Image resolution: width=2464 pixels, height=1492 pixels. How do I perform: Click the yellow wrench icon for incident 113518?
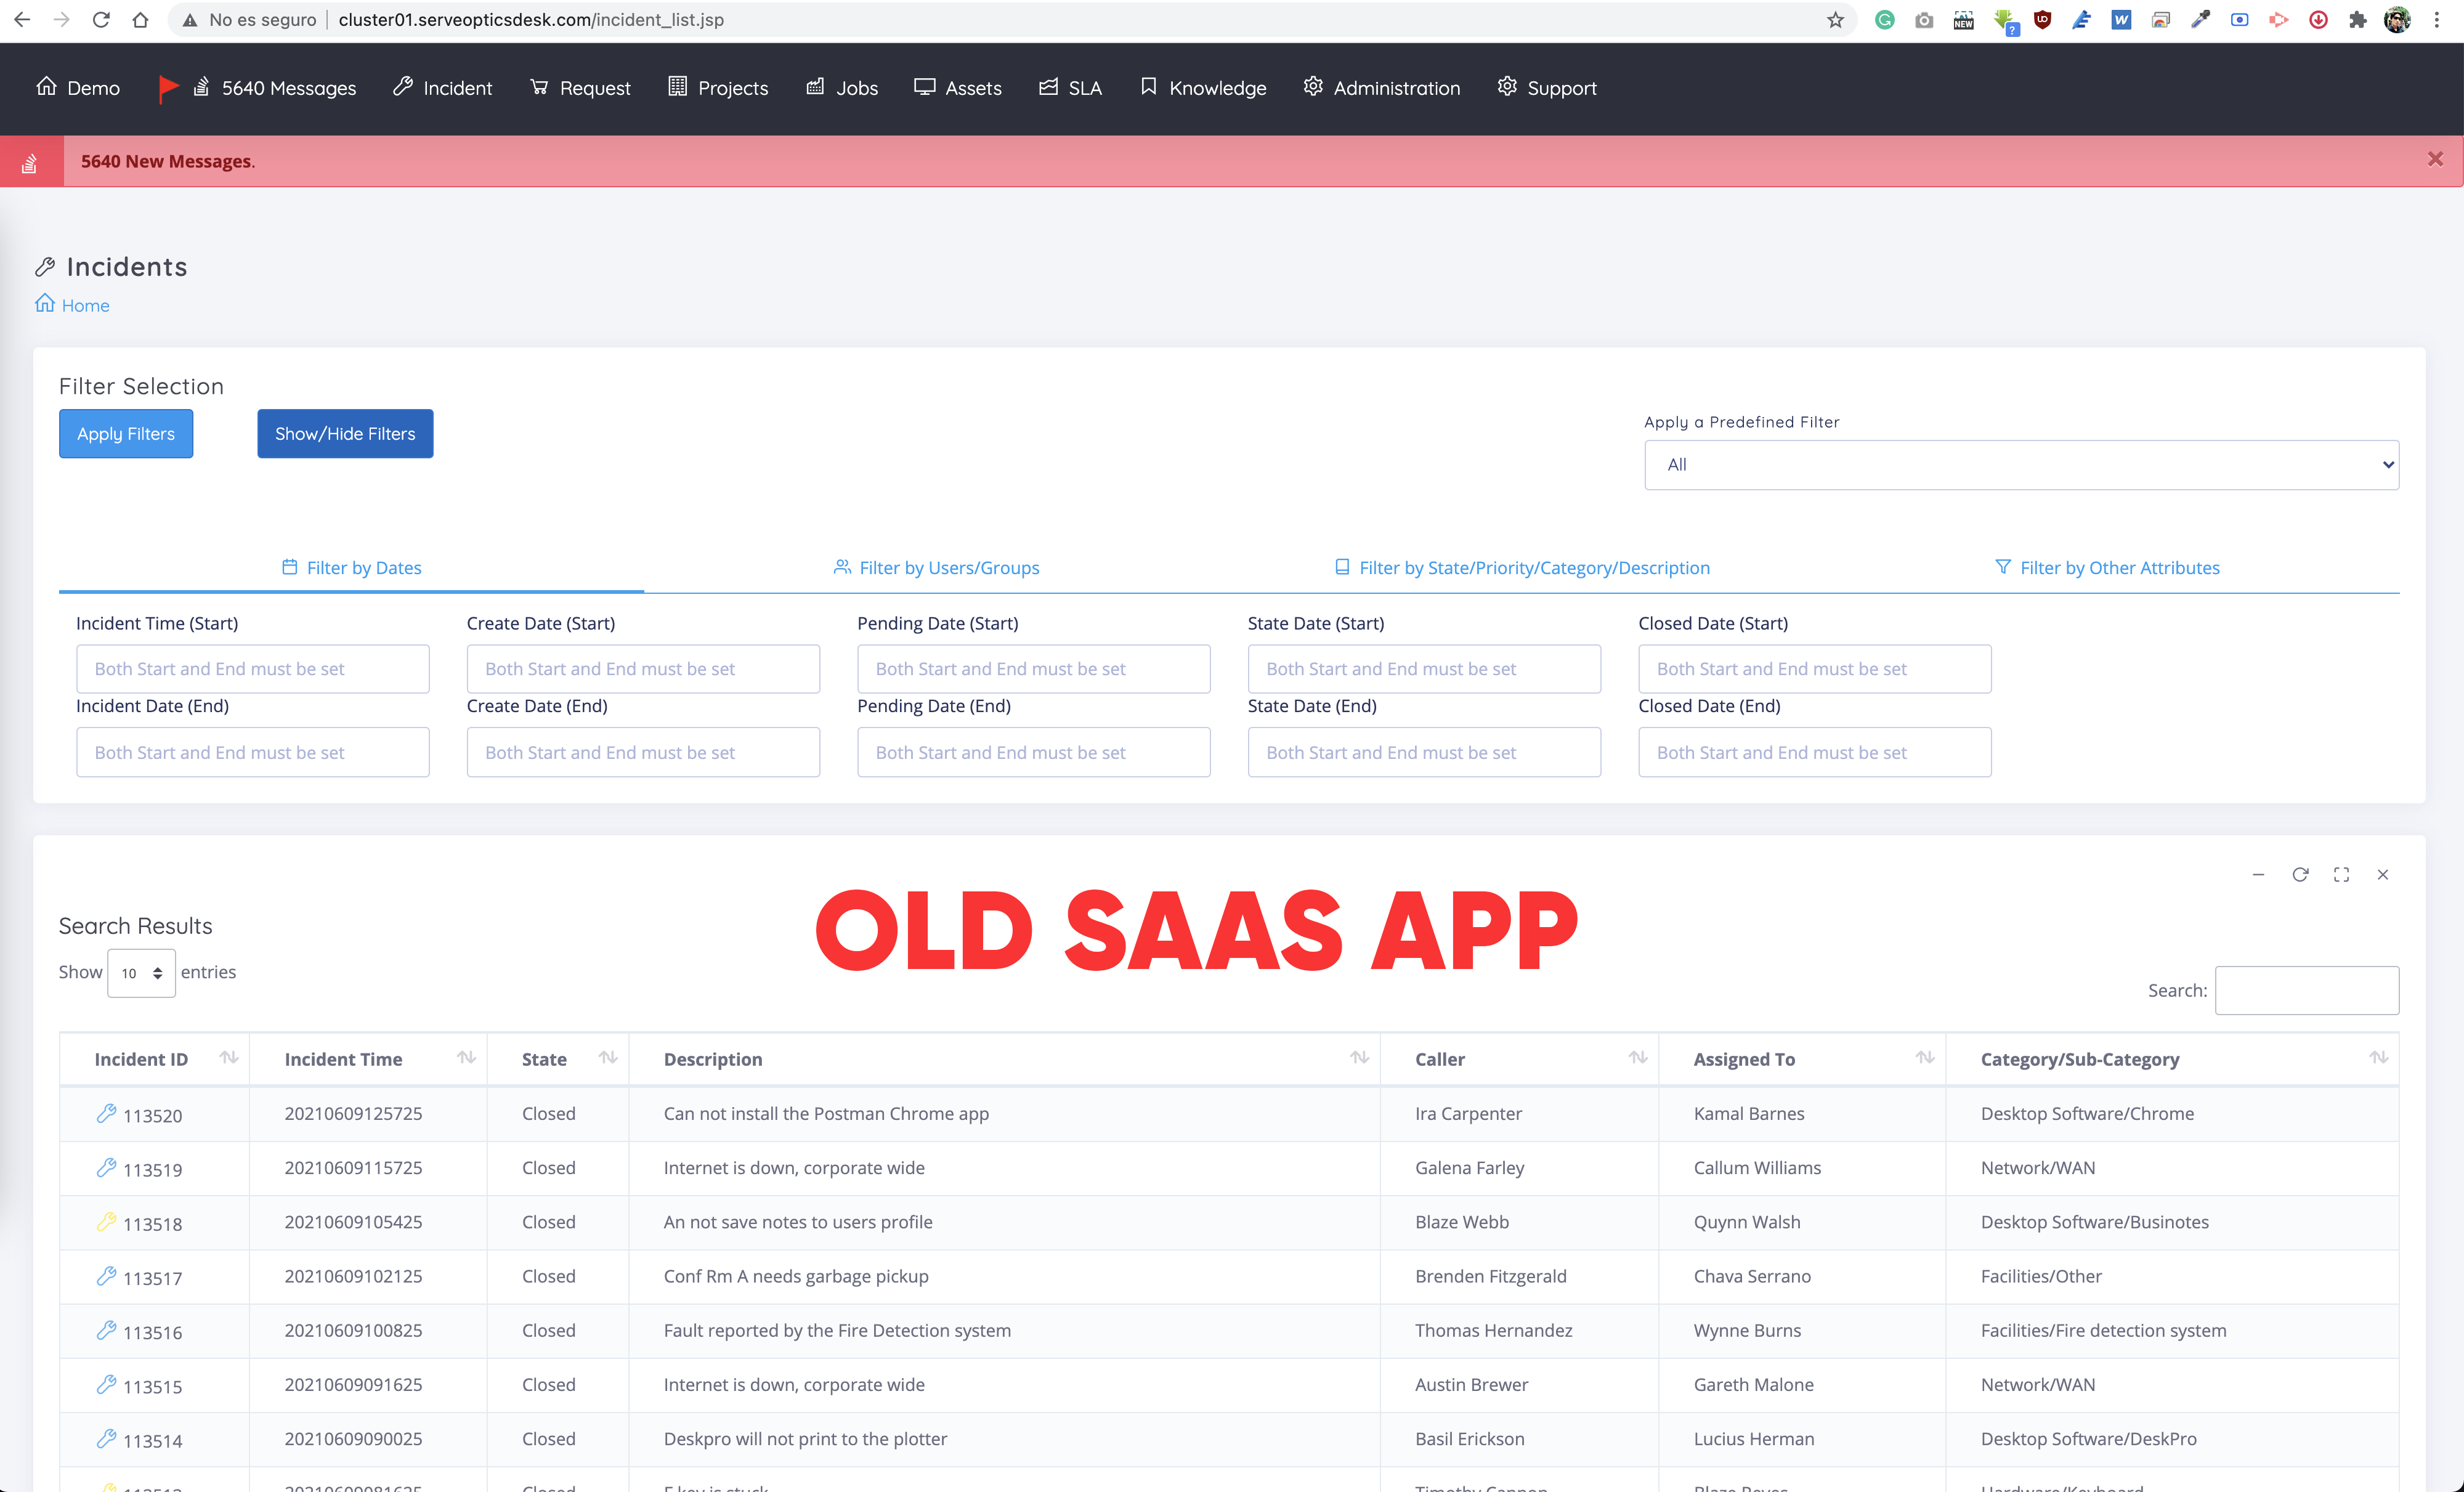click(x=106, y=1221)
